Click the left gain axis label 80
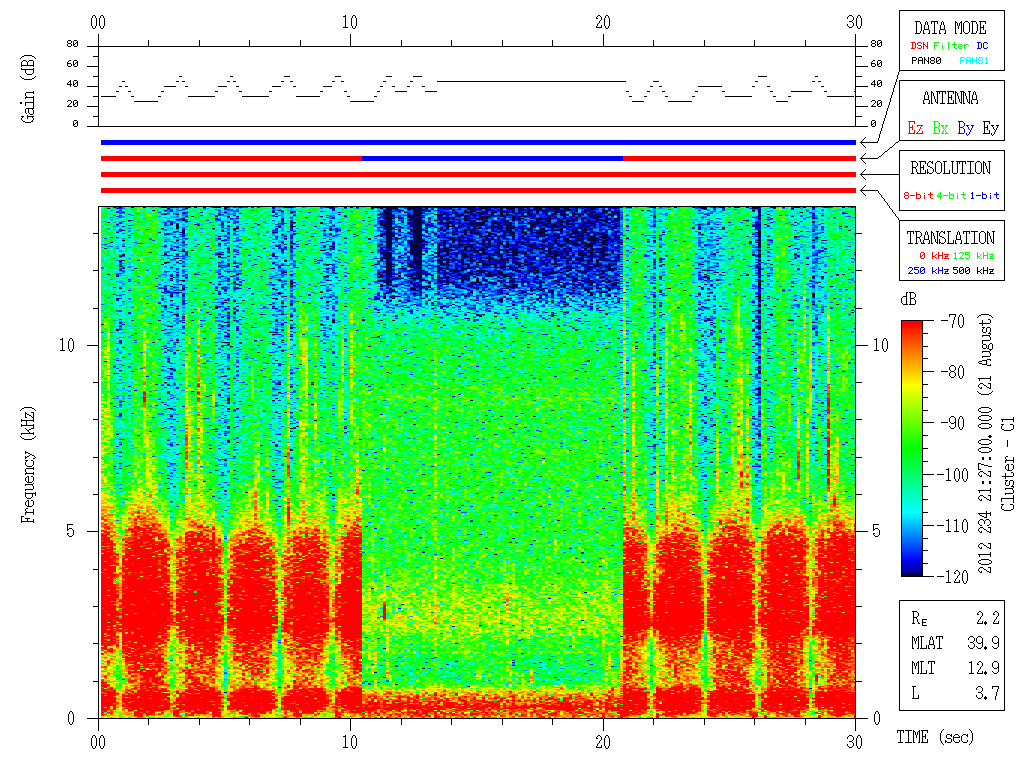 [72, 44]
